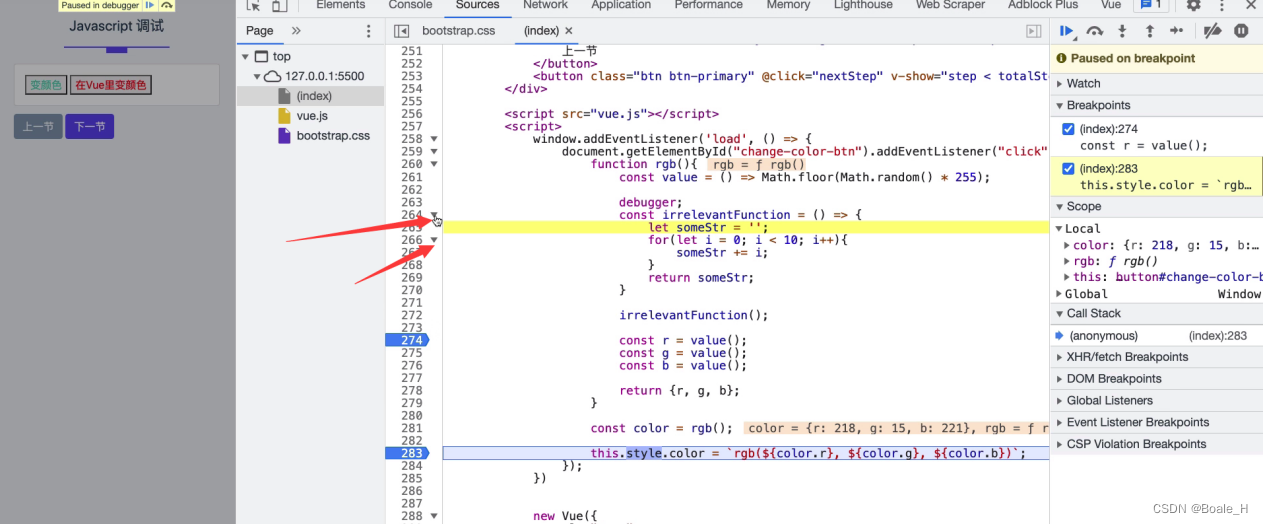Uncheck the (index):274 breakpoint checkbox
Screen dimensions: 1263x524
coord(1068,129)
